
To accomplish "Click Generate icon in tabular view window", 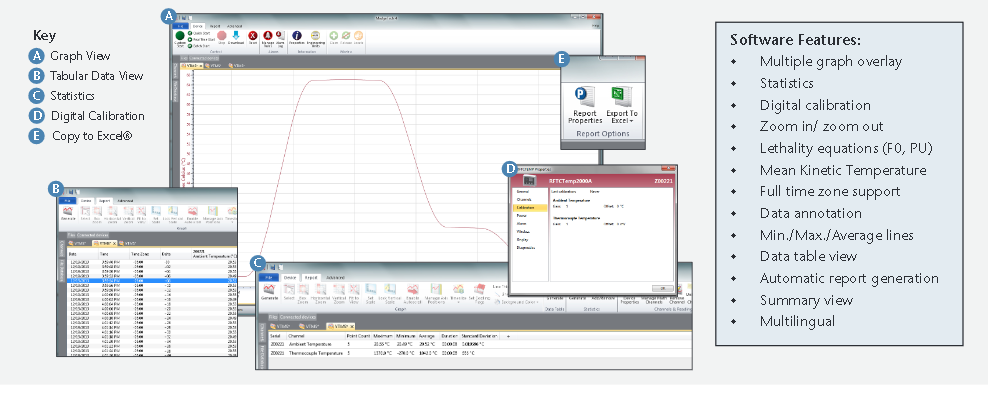I will click(68, 211).
